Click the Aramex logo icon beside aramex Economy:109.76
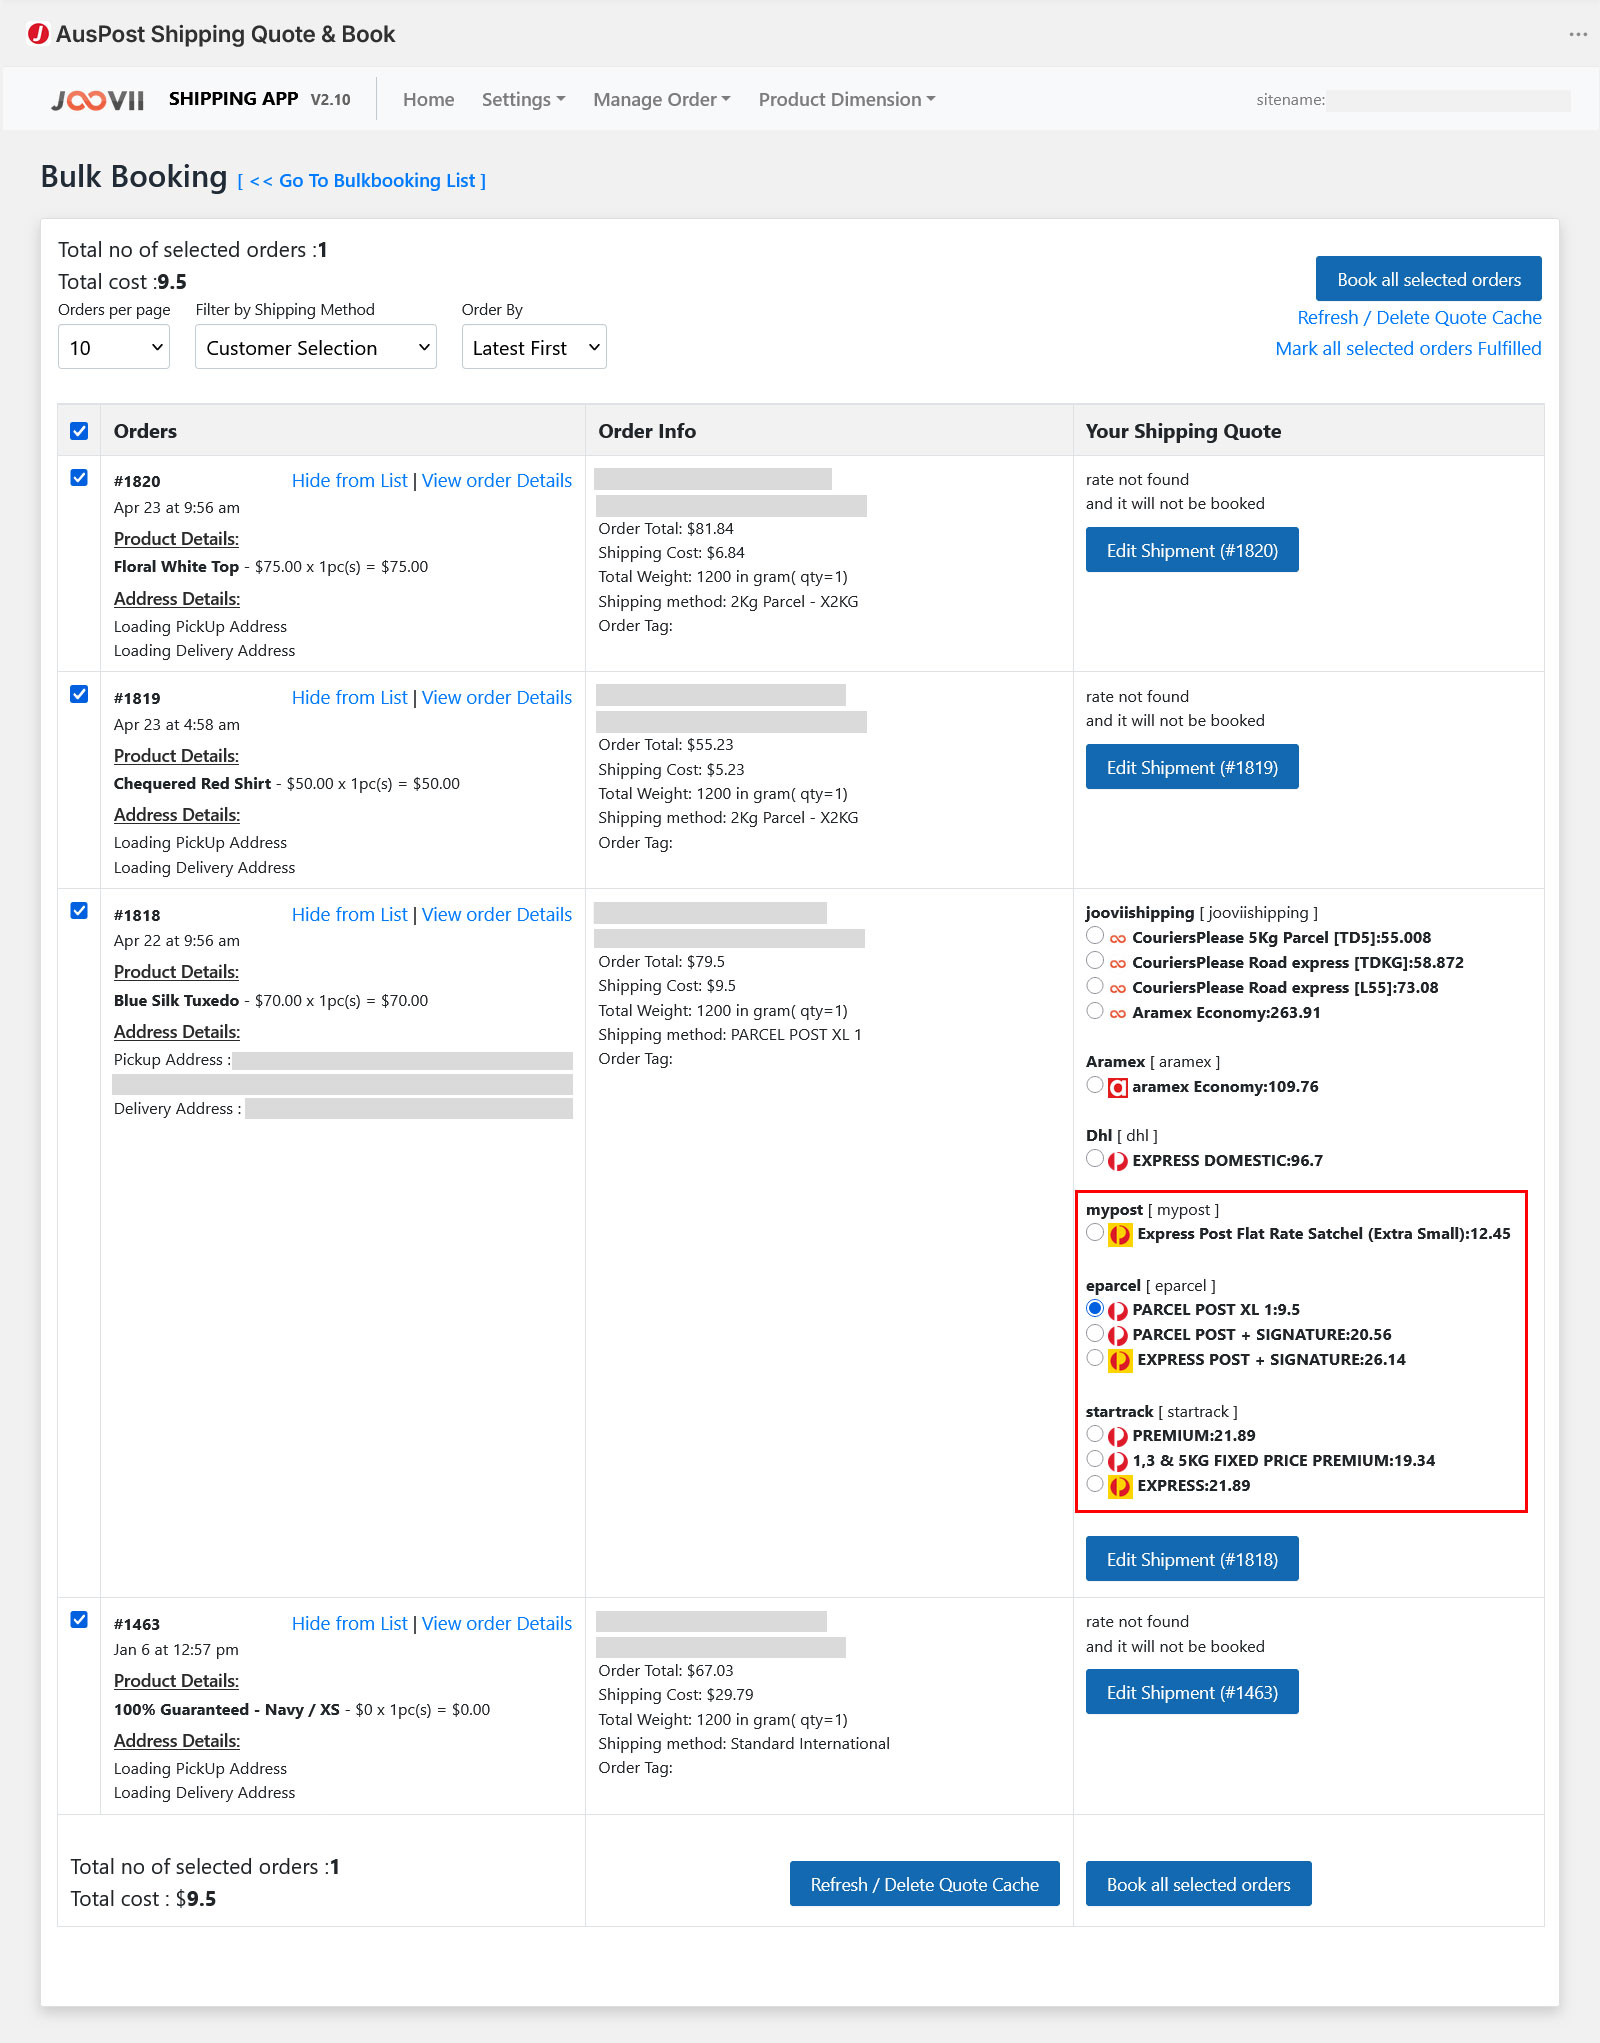The image size is (1600, 2043). pyautogui.click(x=1118, y=1087)
